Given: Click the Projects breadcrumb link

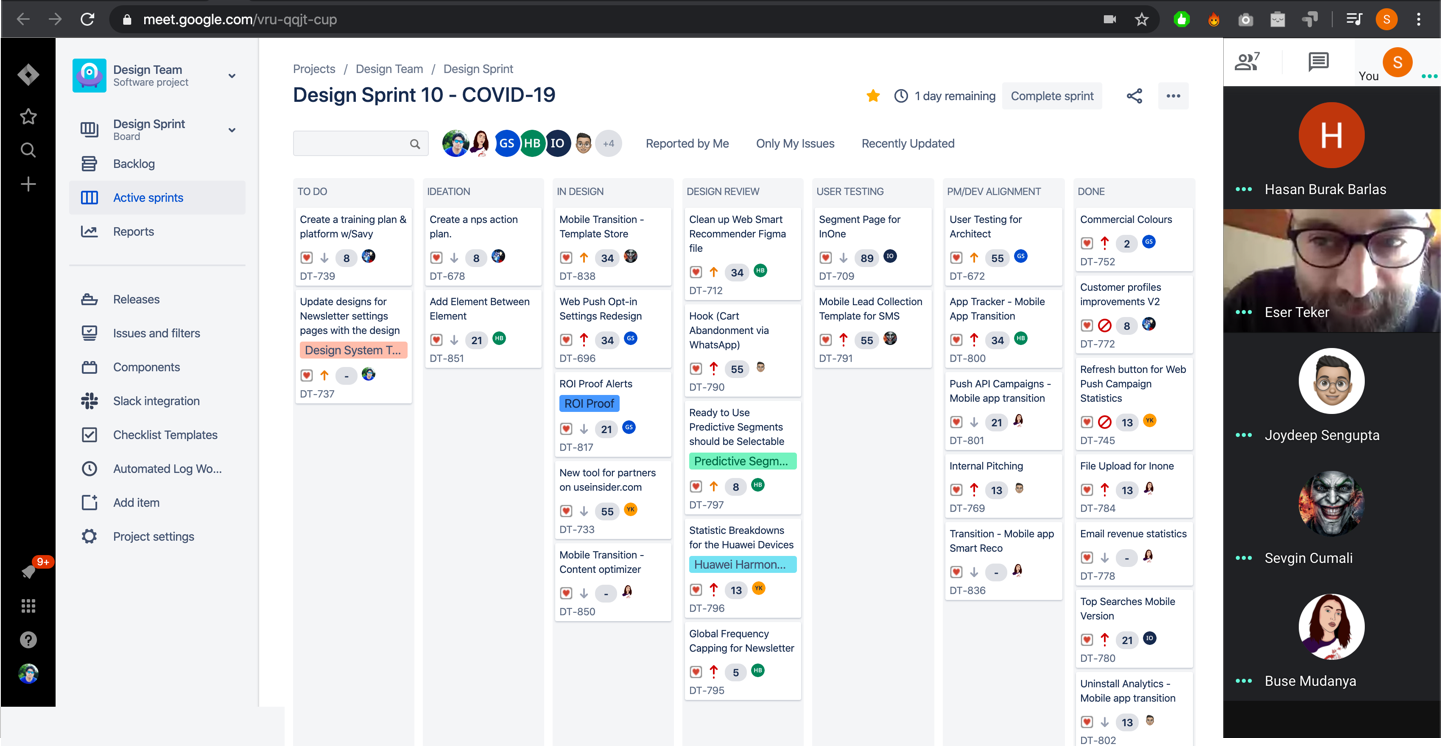Looking at the screenshot, I should coord(314,69).
